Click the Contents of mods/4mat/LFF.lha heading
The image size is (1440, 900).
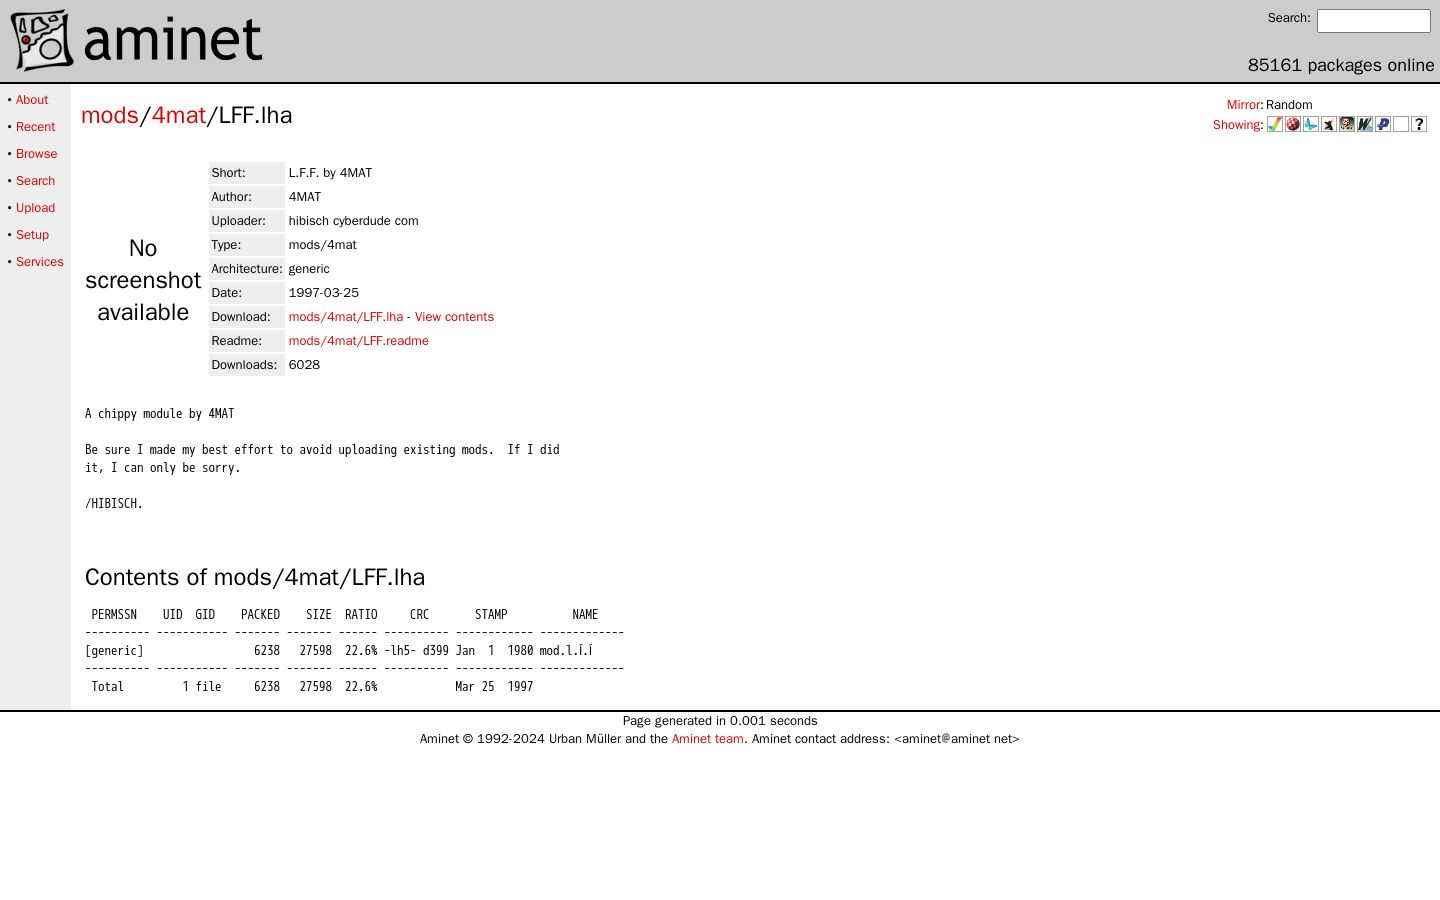tap(255, 578)
